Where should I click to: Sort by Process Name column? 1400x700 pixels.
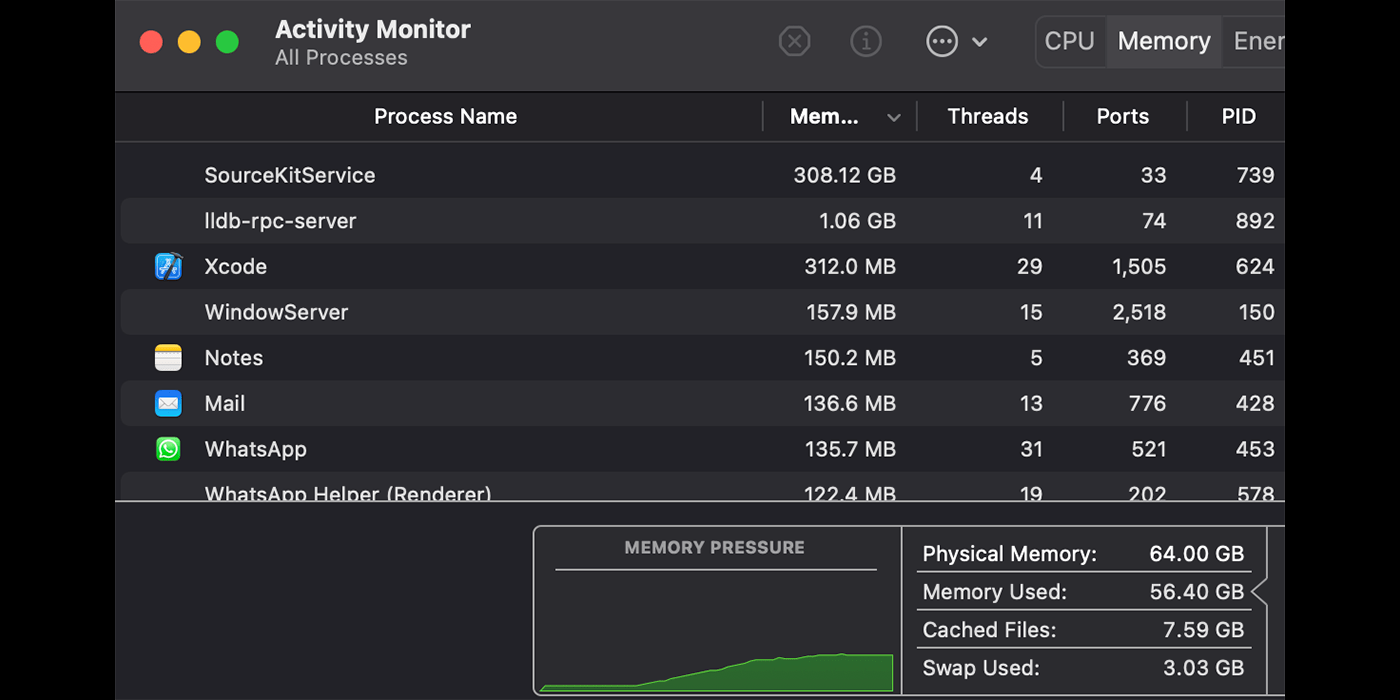click(445, 117)
